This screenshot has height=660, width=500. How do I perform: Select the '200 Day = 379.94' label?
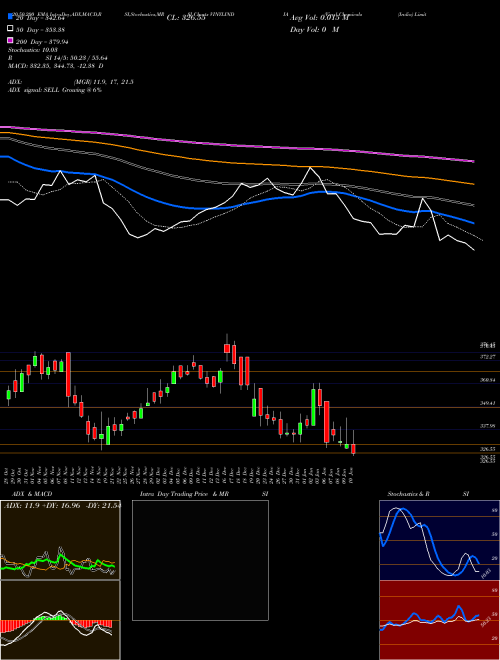tap(42, 42)
